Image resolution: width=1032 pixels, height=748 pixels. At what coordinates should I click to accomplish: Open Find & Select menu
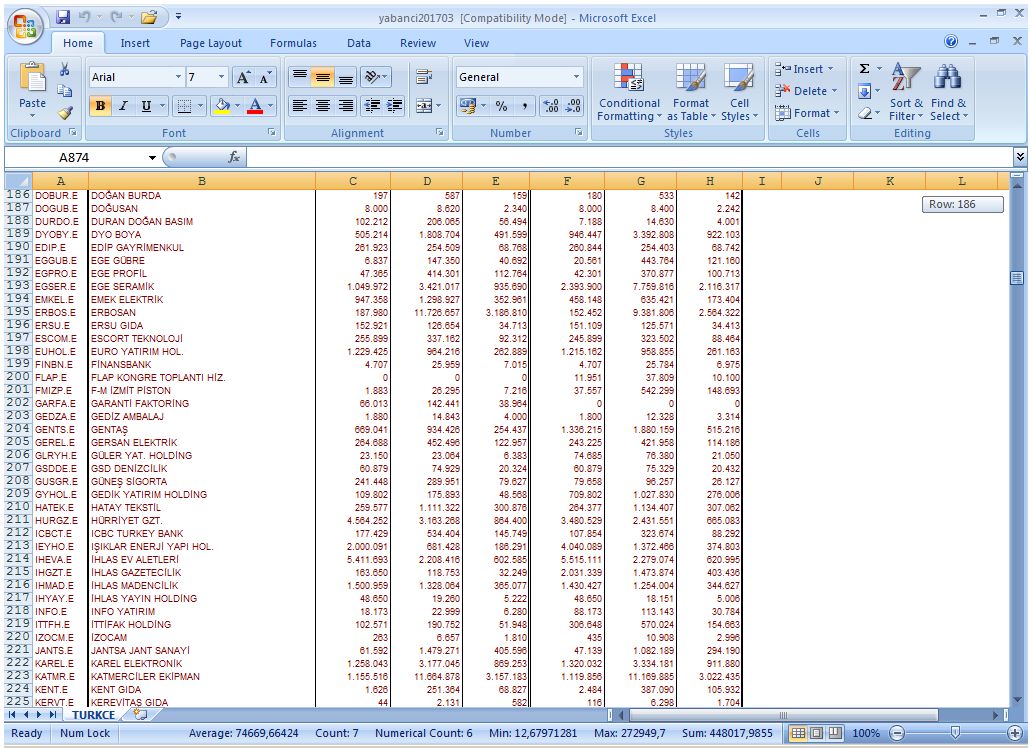point(948,92)
